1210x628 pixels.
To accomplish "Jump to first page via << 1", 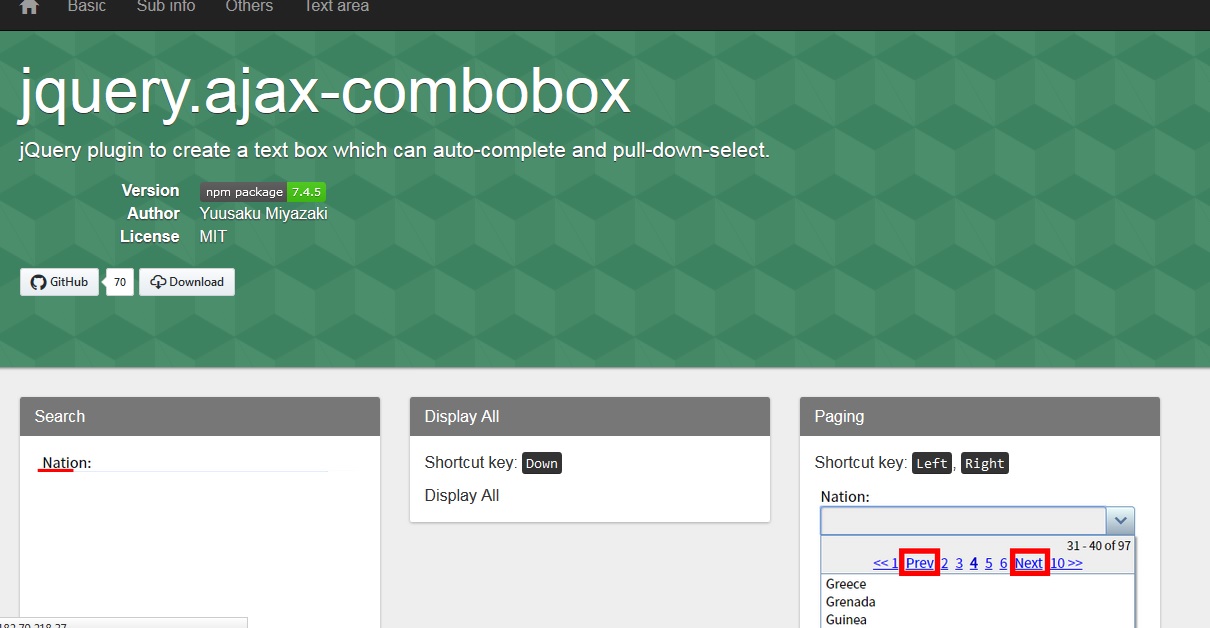I will click(x=885, y=563).
